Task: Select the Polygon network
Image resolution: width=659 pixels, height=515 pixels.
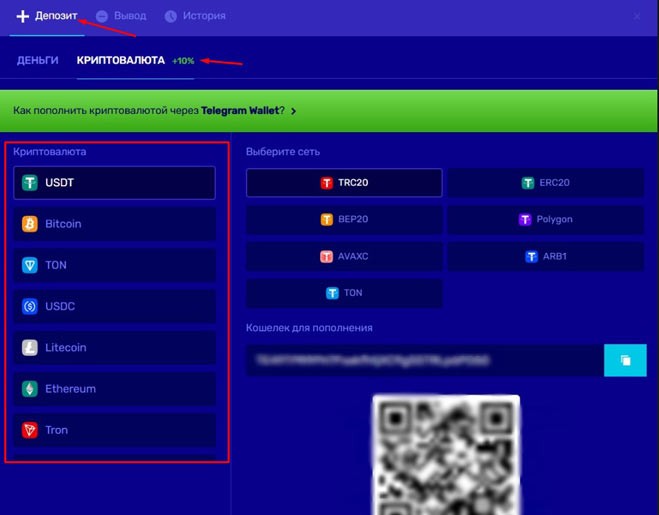Action: 545,219
